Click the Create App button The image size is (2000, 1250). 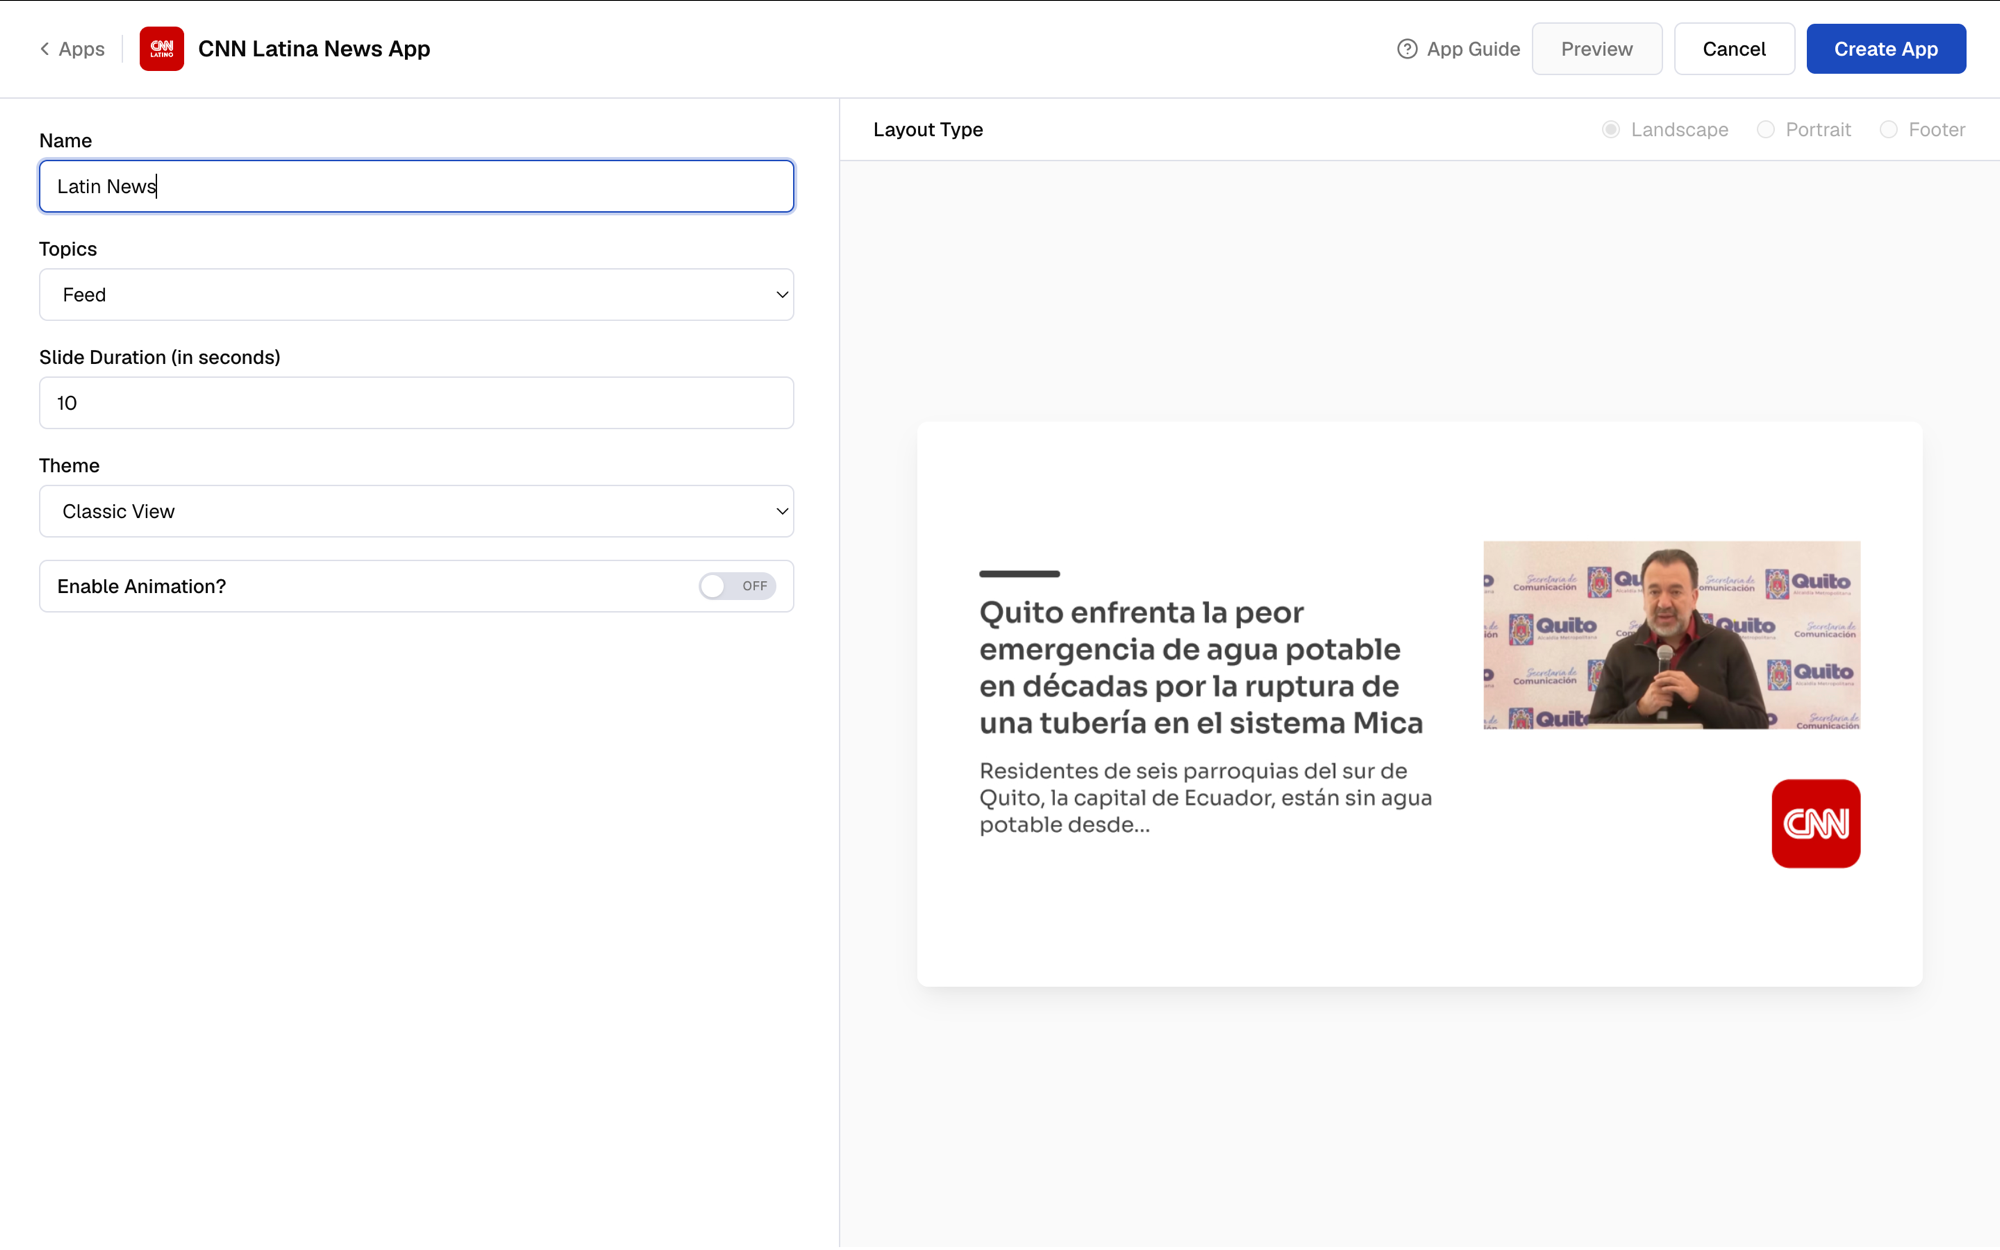[x=1885, y=49]
